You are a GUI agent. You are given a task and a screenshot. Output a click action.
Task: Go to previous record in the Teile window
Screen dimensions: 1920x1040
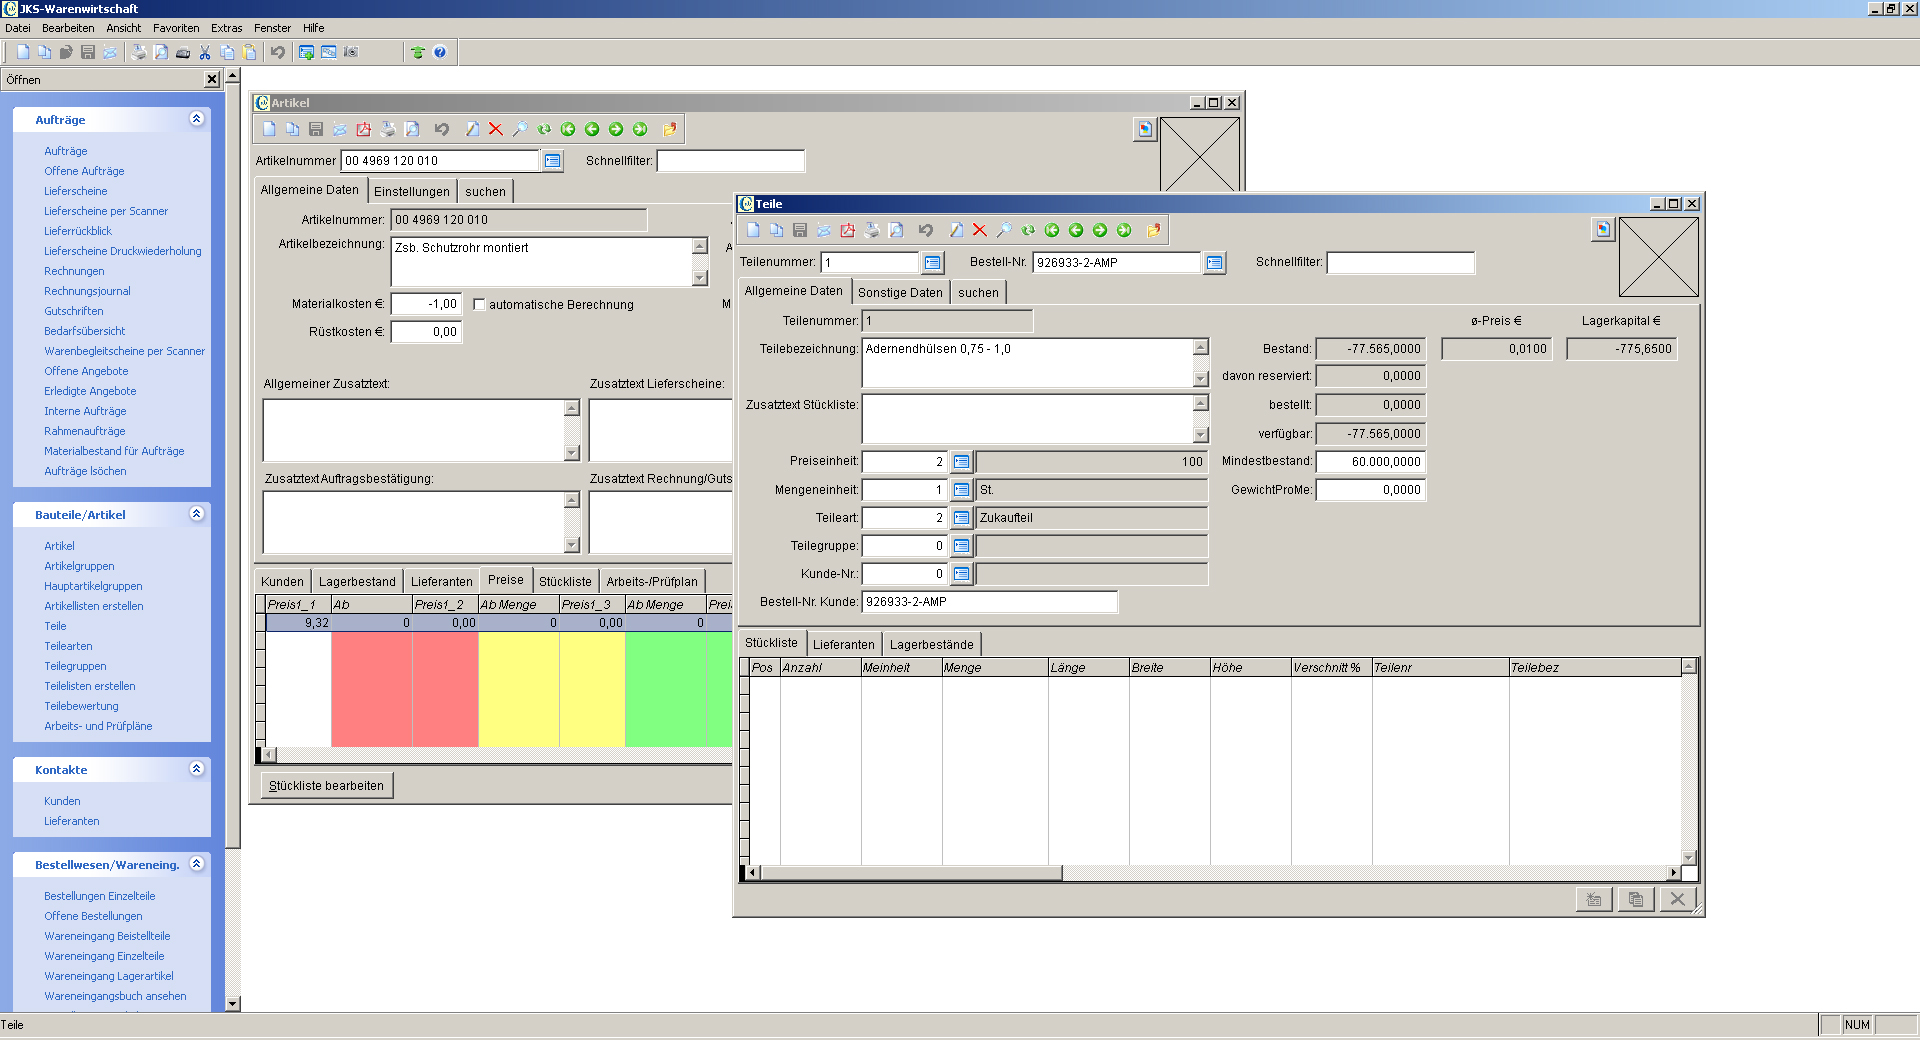1076,230
